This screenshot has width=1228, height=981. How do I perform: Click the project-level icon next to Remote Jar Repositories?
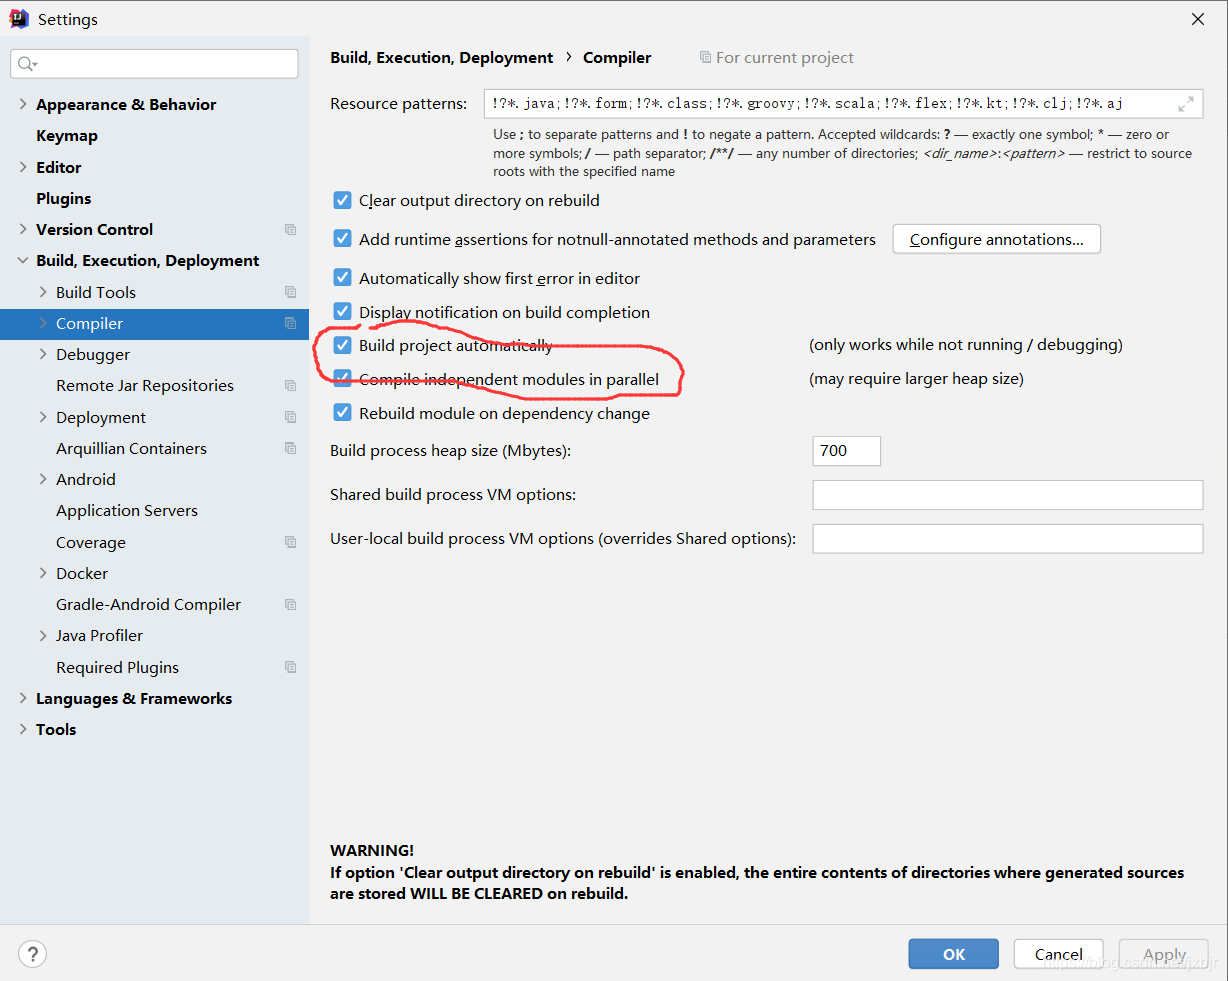pyautogui.click(x=290, y=386)
